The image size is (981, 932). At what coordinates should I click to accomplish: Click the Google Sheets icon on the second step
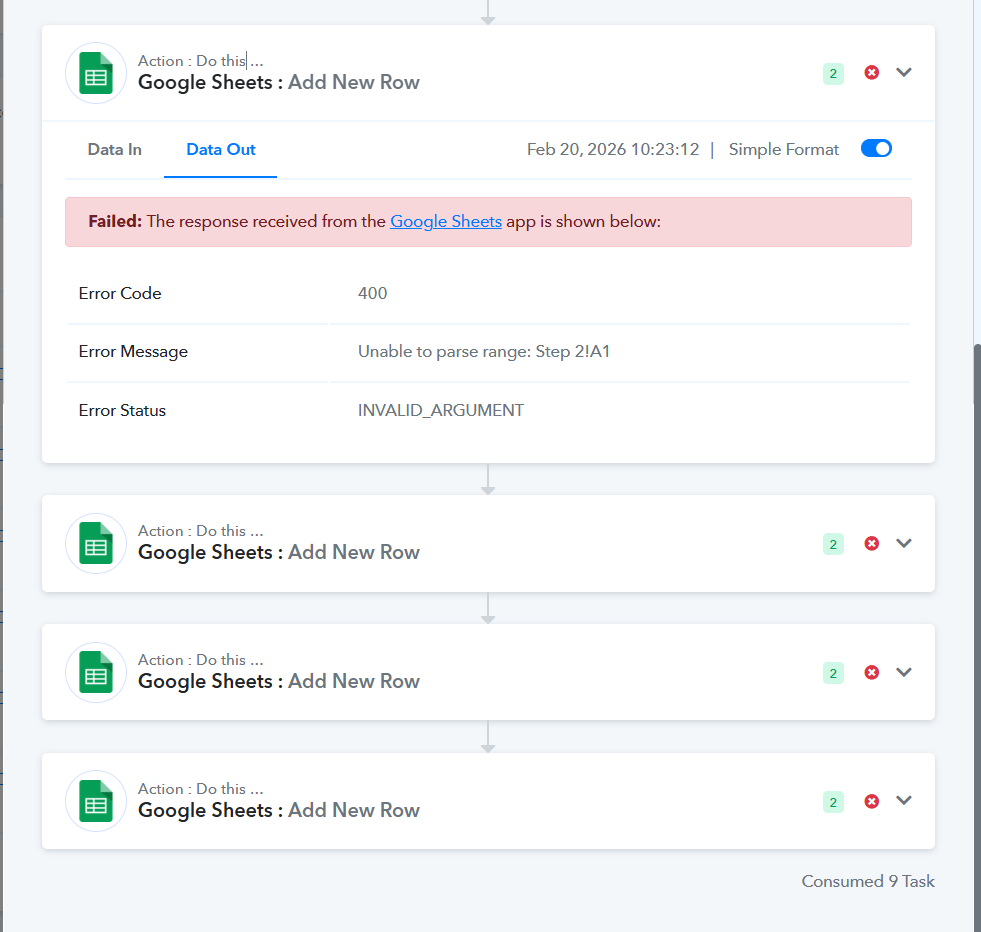96,544
